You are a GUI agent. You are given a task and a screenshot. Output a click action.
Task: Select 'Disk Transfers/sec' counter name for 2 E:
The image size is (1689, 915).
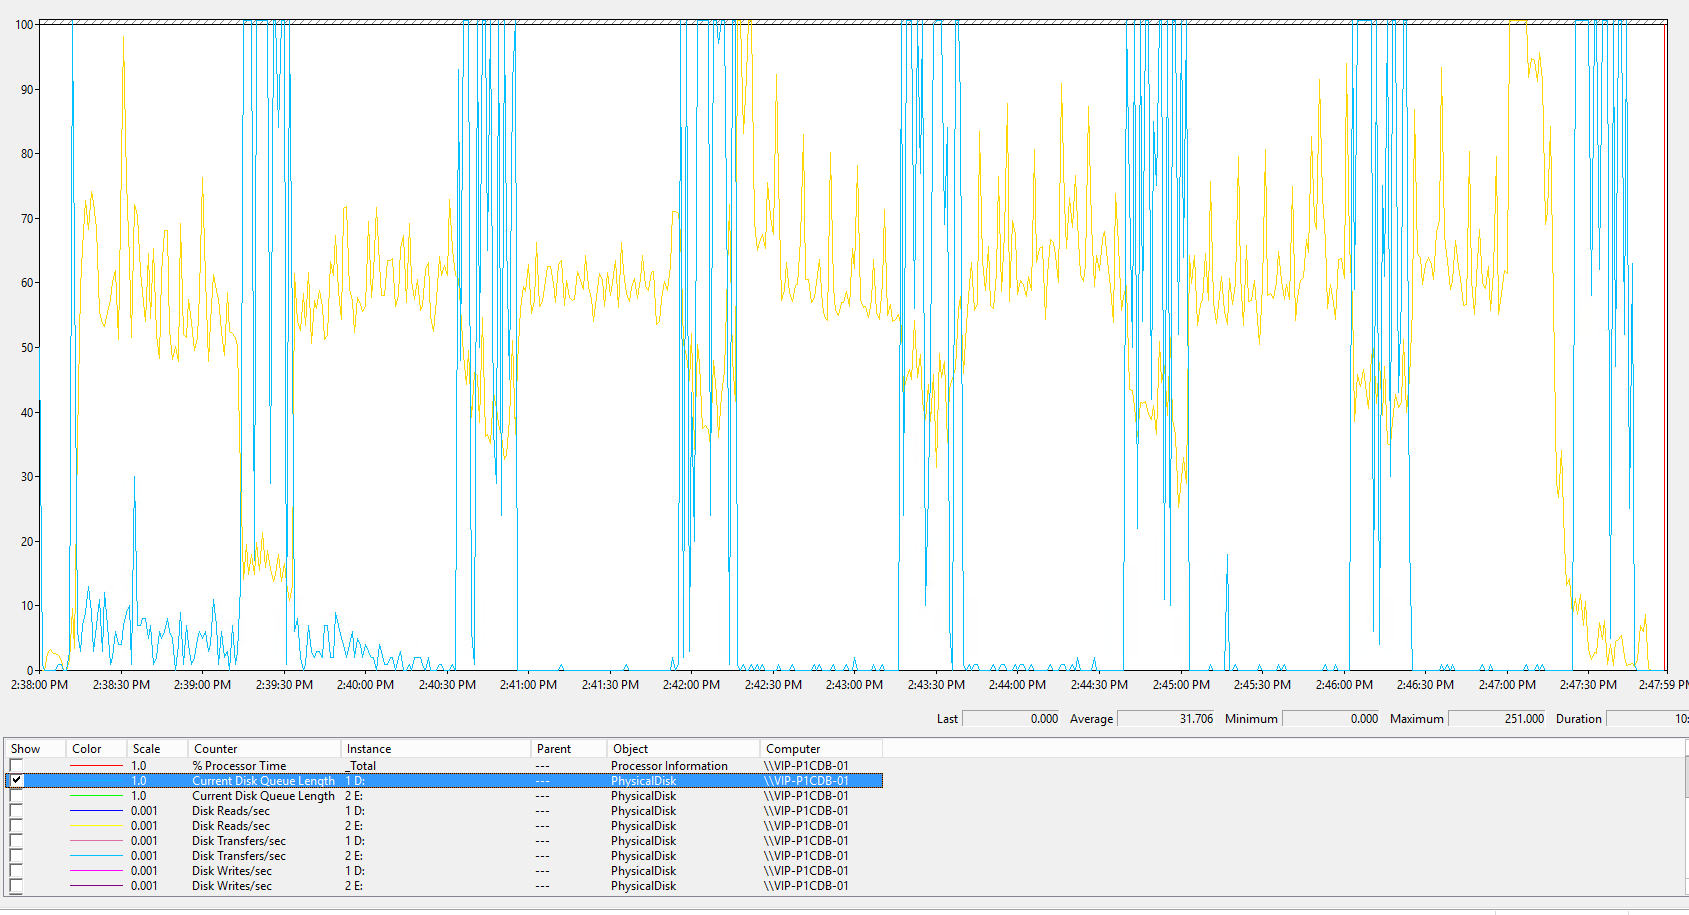pos(239,856)
